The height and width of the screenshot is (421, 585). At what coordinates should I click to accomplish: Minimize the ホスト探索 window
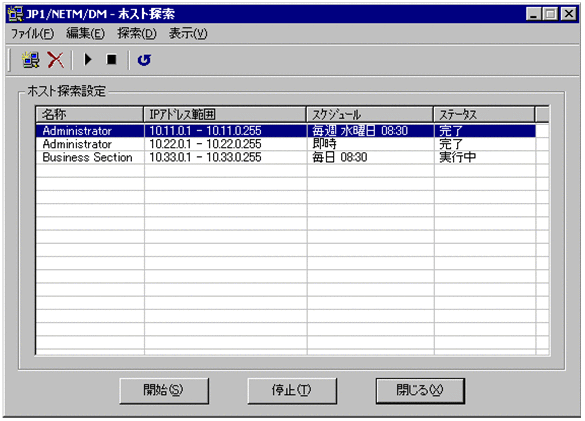coord(534,14)
